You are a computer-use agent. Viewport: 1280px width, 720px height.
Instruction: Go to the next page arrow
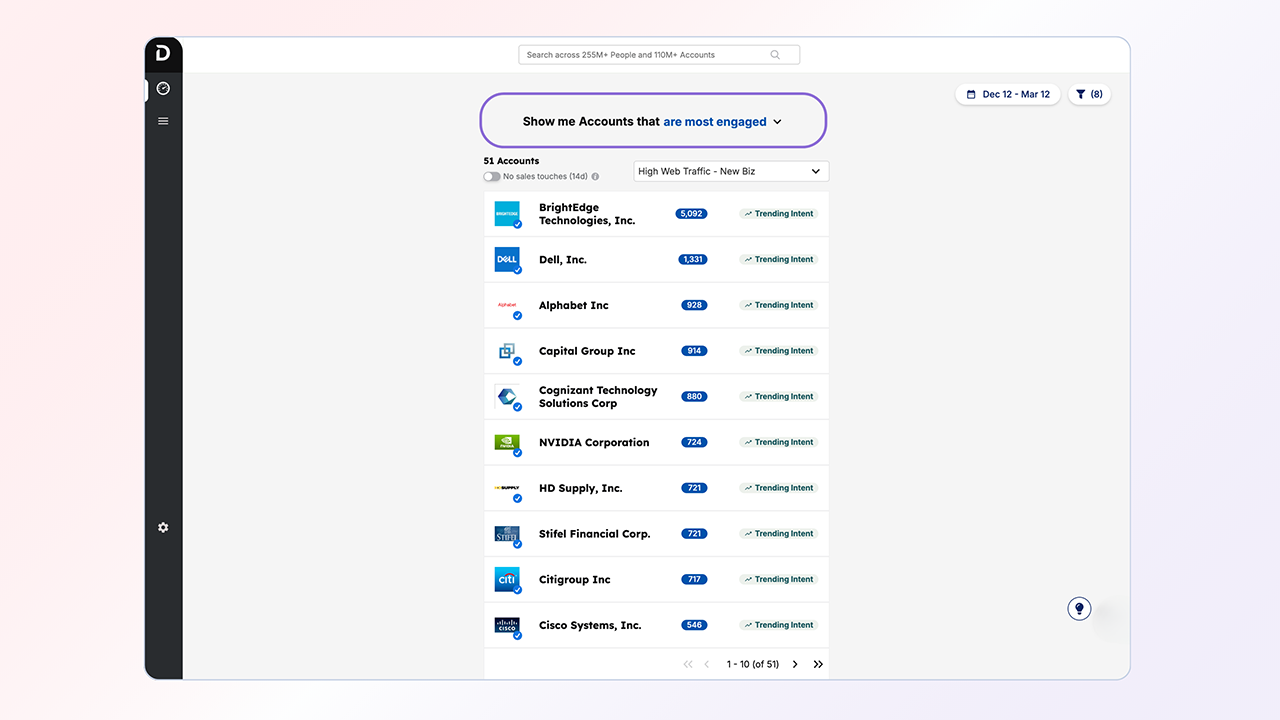(x=795, y=664)
